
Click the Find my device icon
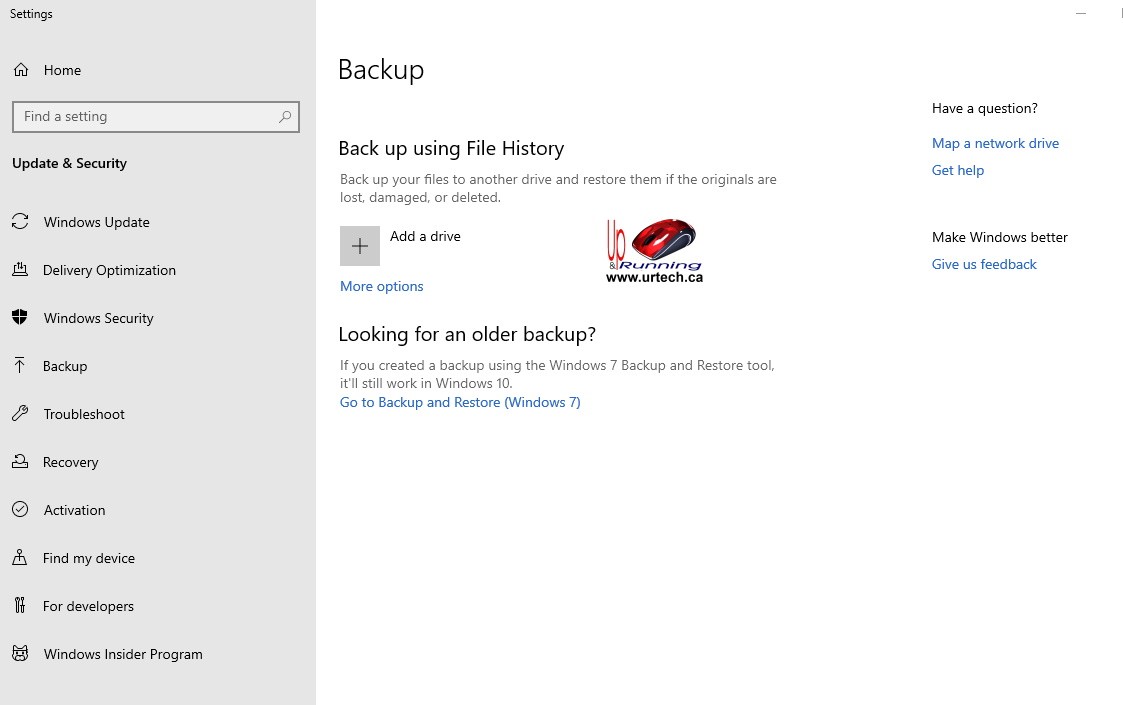pos(20,558)
